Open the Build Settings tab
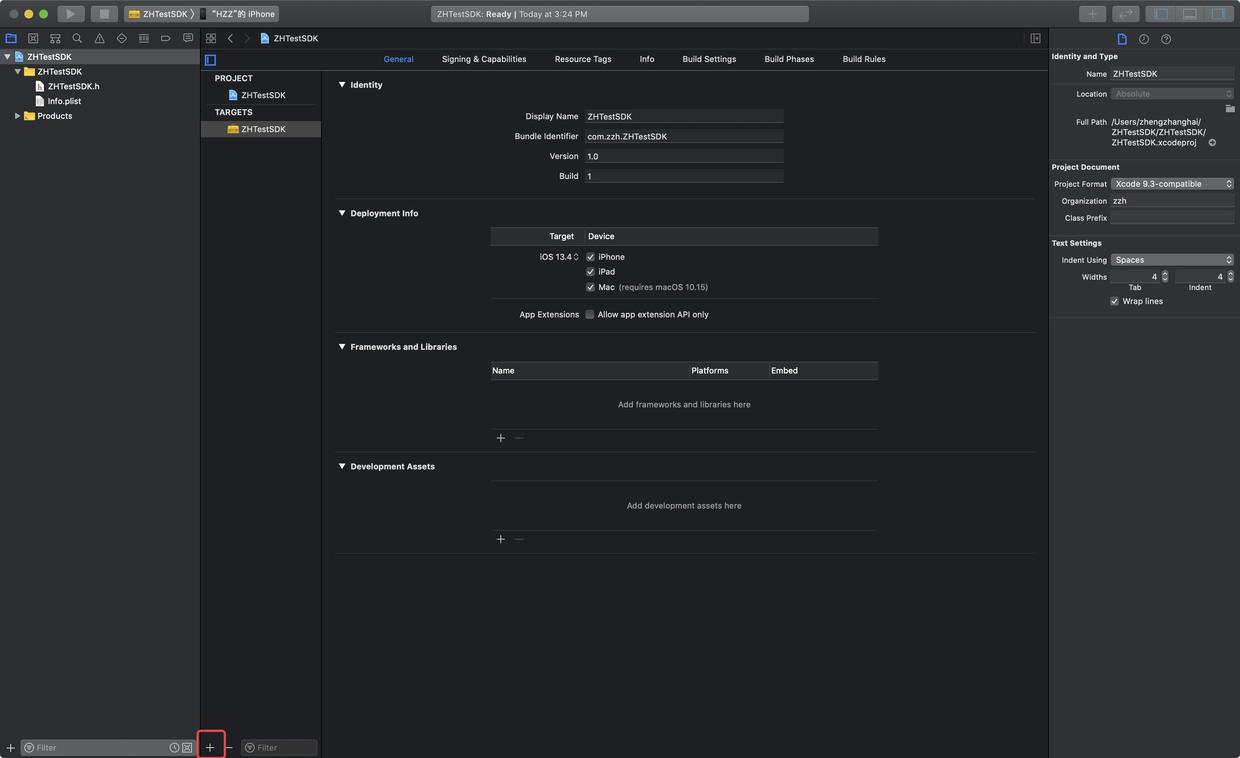The image size is (1240, 758). point(709,59)
